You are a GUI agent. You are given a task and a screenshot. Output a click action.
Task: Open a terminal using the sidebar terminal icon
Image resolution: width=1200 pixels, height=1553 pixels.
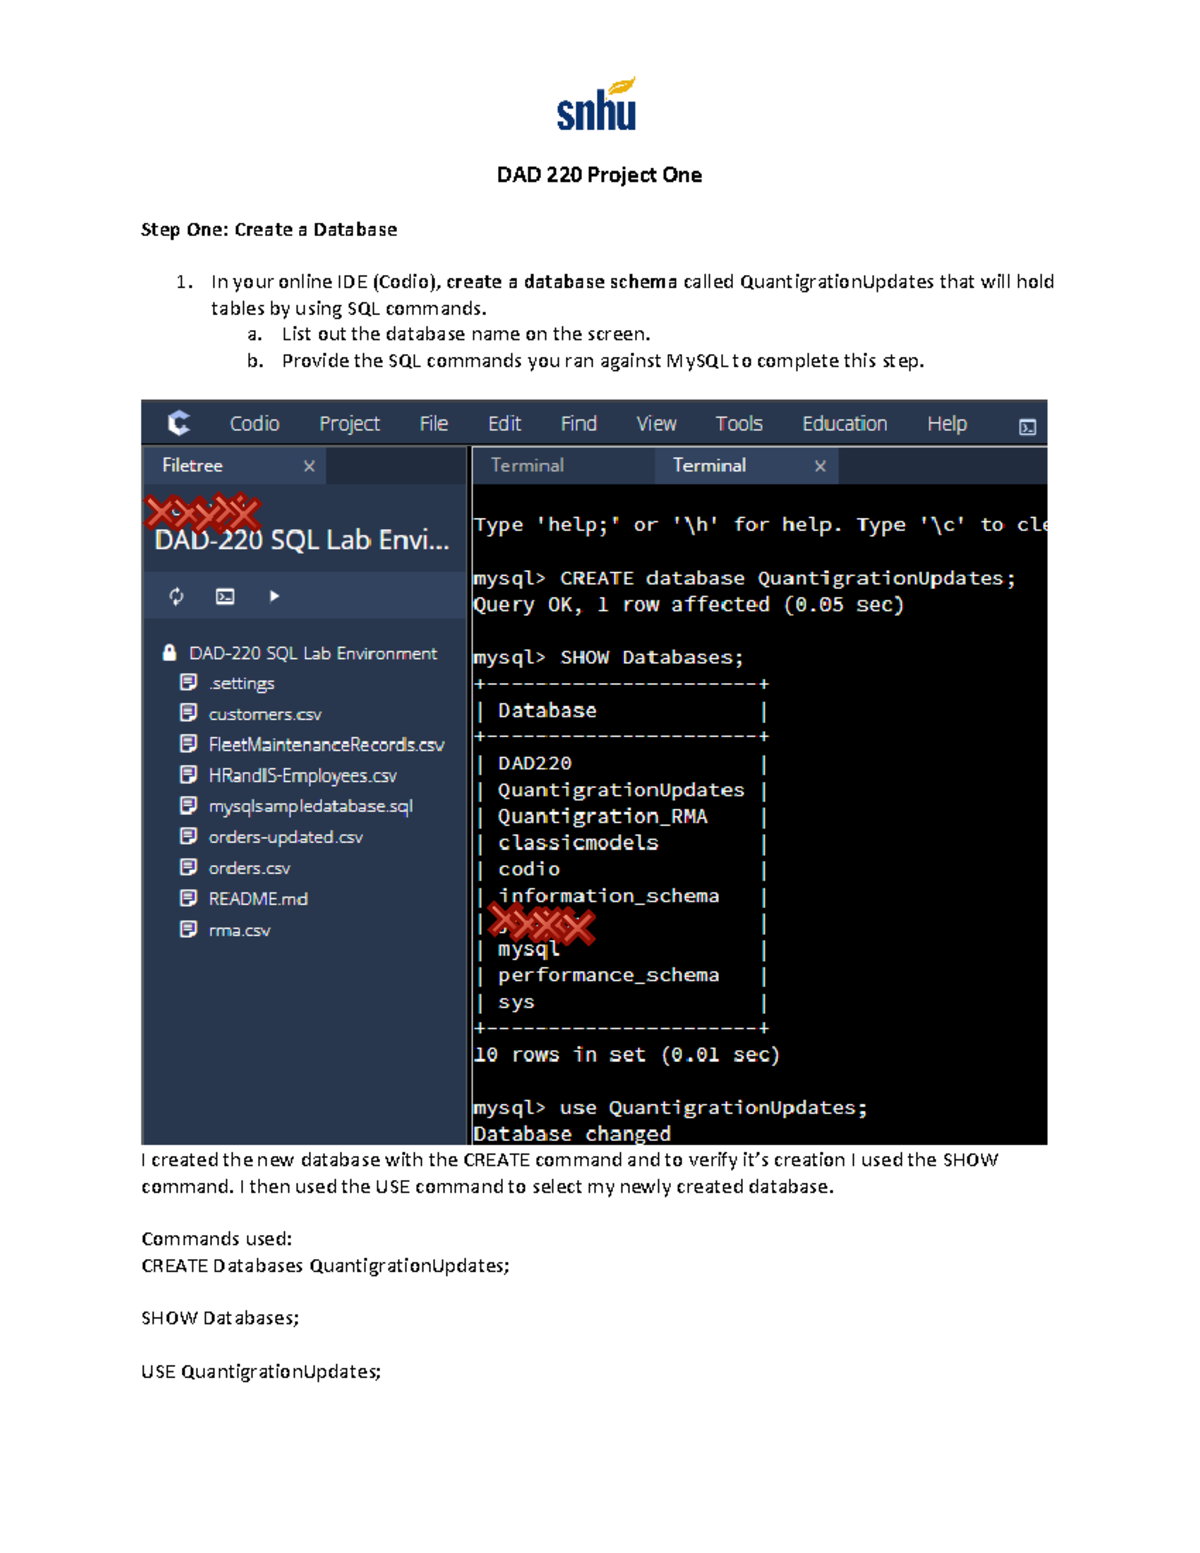[225, 595]
